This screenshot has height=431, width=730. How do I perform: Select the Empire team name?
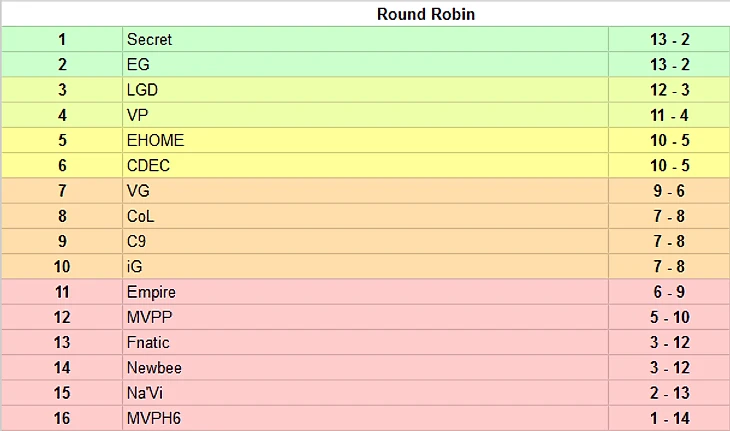point(151,292)
